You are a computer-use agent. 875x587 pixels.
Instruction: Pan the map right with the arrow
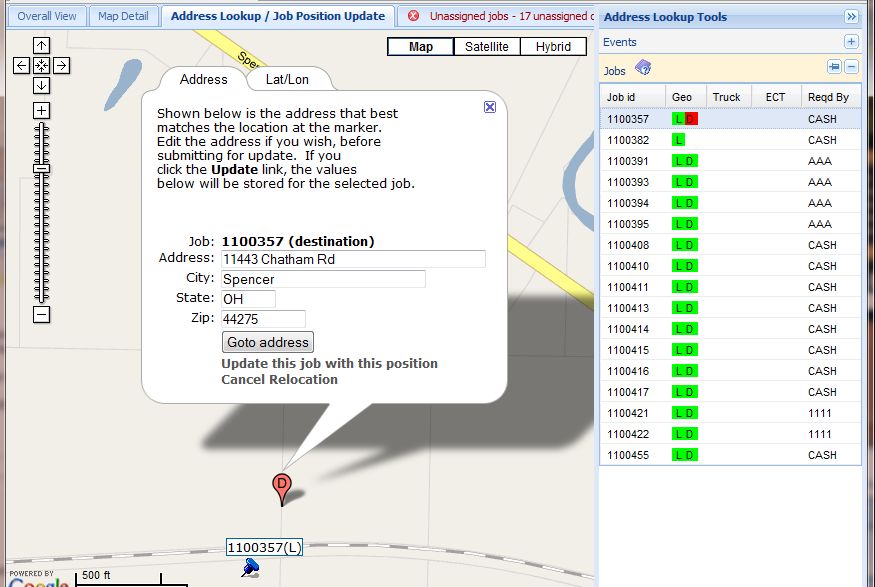61,65
